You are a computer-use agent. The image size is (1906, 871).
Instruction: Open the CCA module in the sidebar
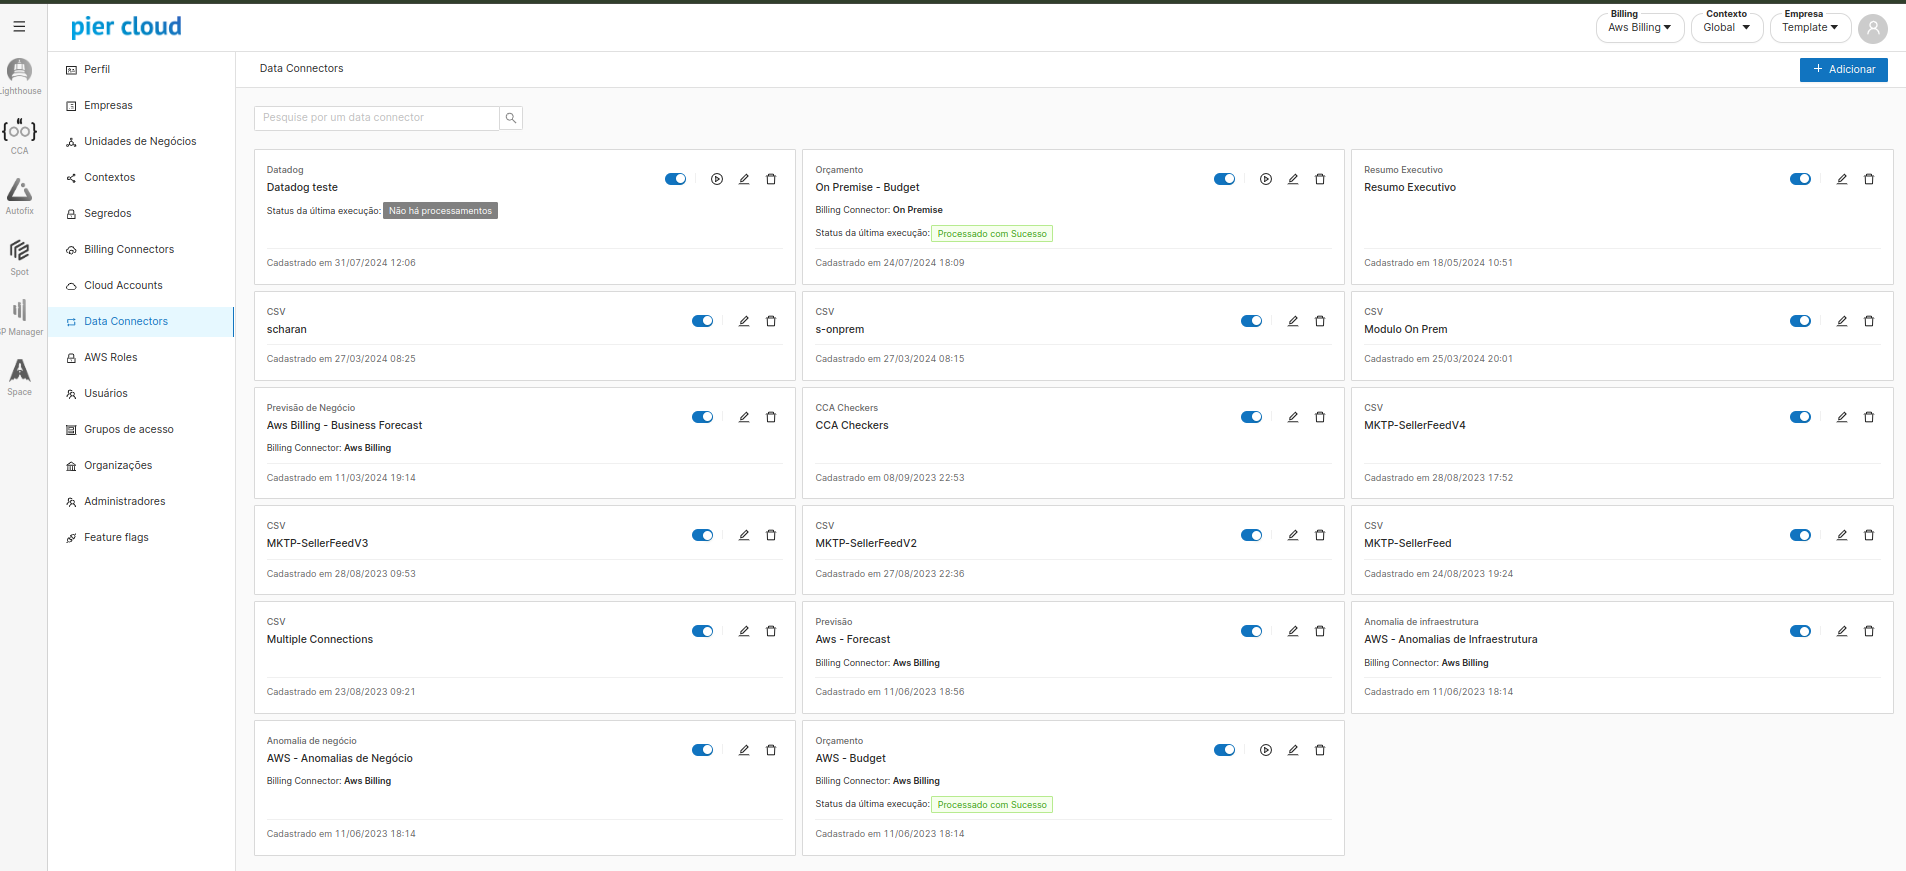point(19,132)
